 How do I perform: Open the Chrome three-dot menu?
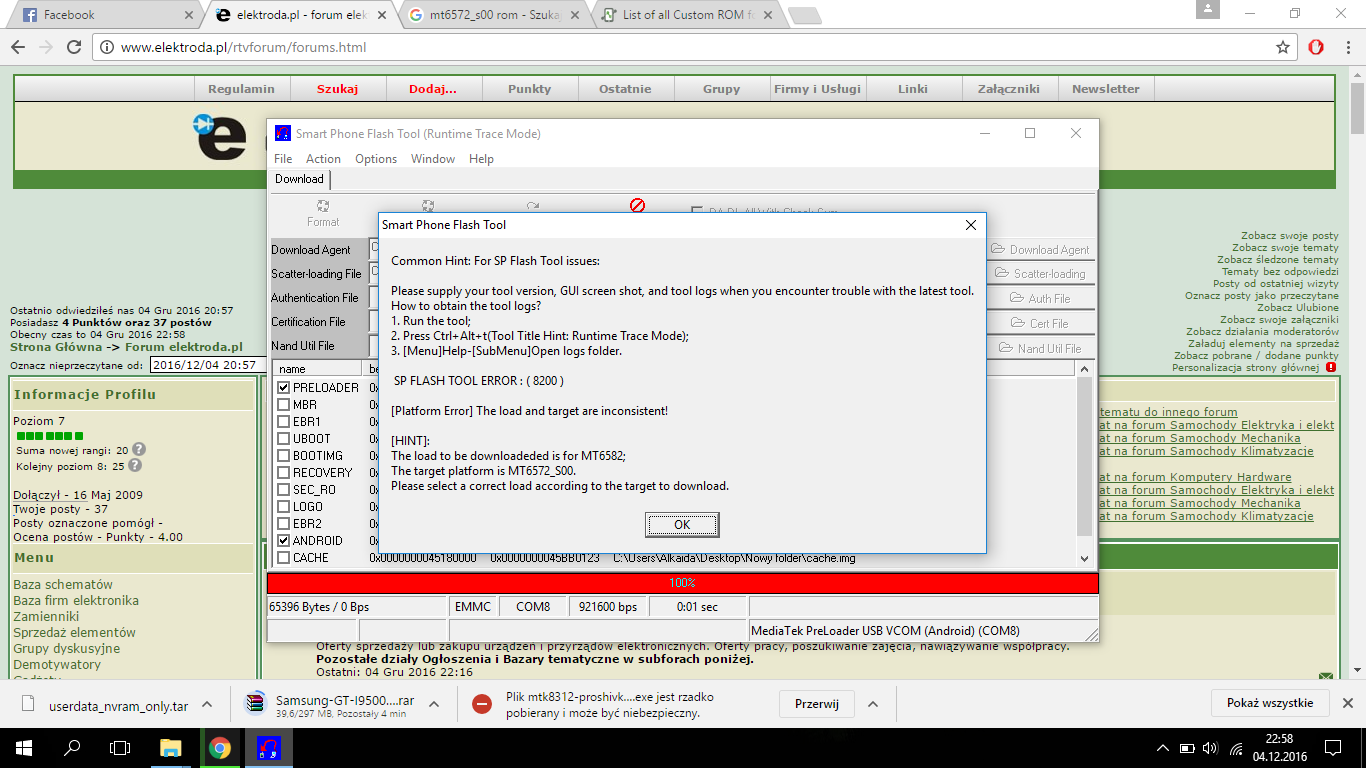coord(1346,47)
